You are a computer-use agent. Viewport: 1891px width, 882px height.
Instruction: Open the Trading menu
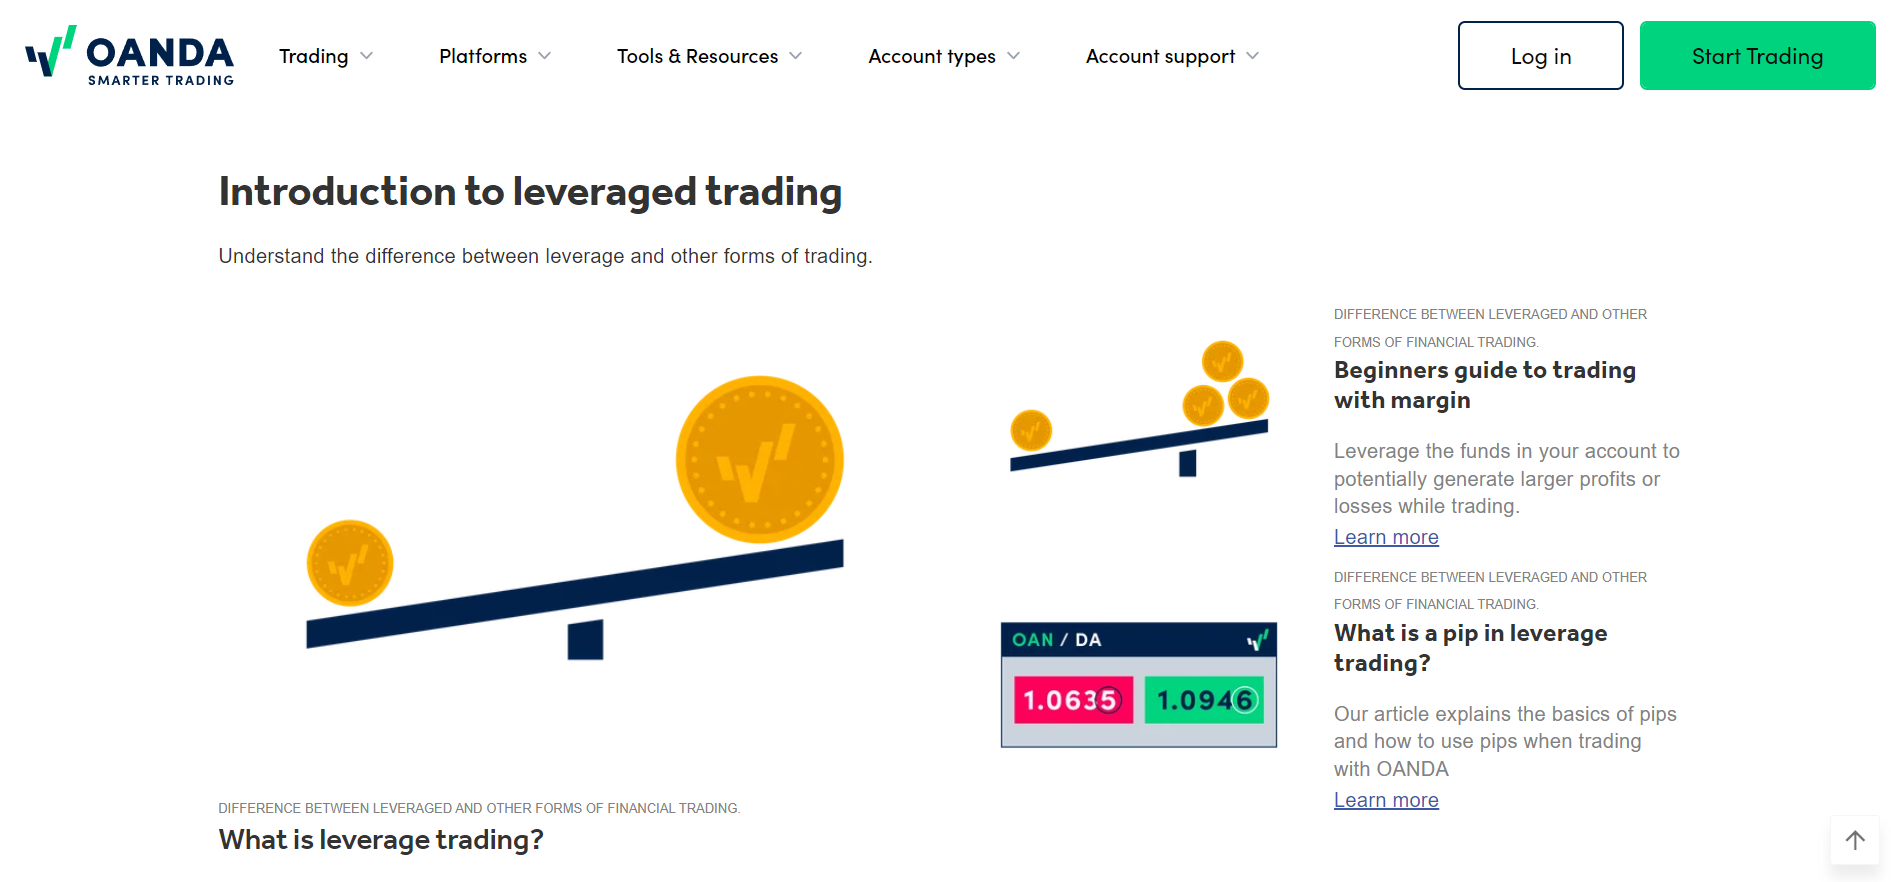click(314, 57)
